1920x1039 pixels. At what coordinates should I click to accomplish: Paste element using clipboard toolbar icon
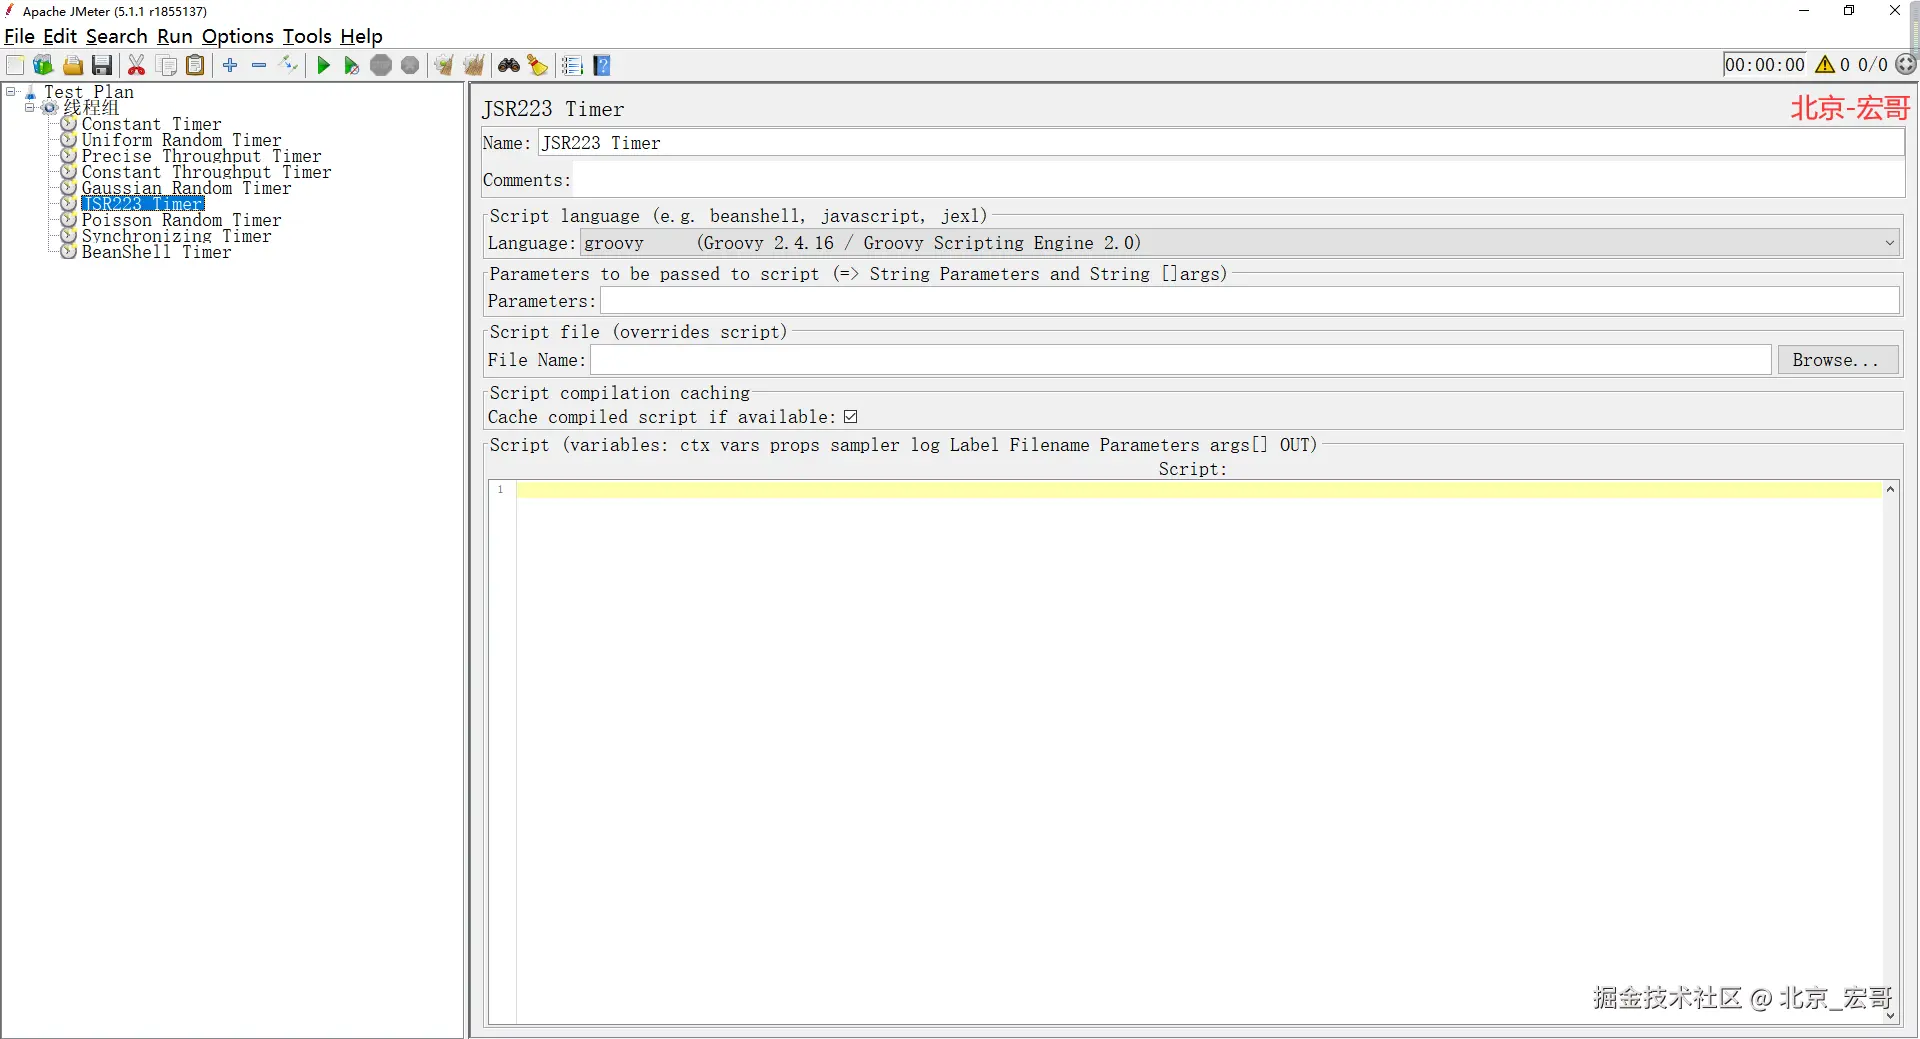click(196, 66)
